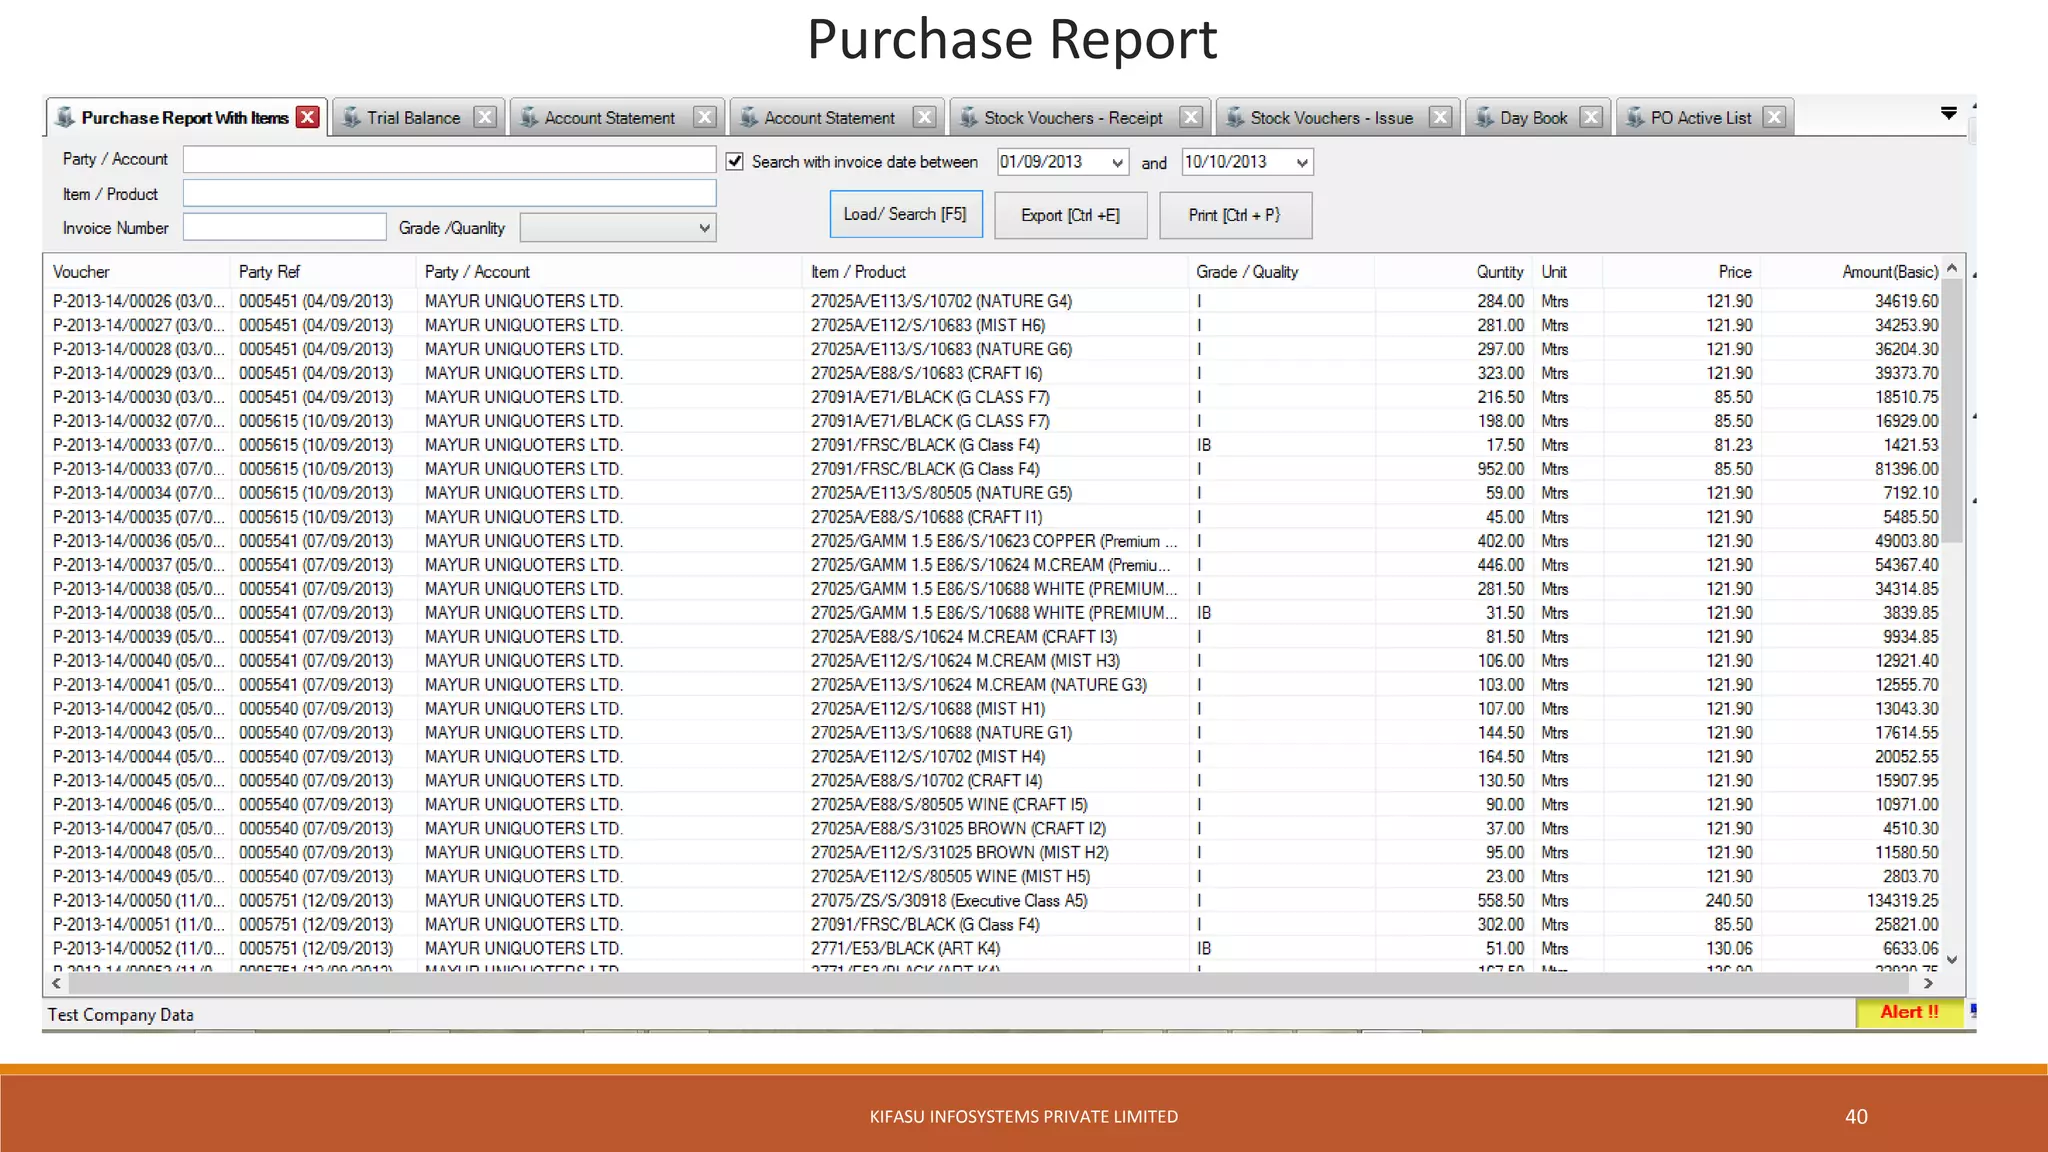Sort by the Quntity column header

1454,272
